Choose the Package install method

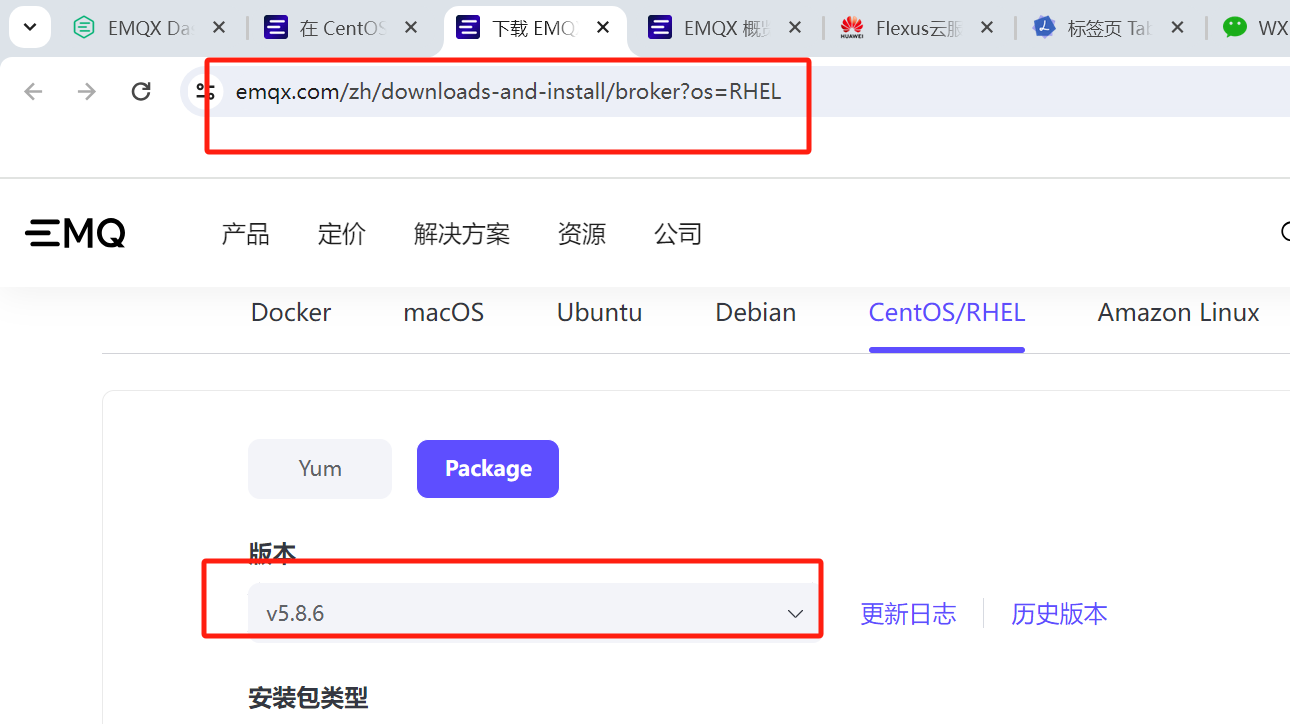pos(488,469)
